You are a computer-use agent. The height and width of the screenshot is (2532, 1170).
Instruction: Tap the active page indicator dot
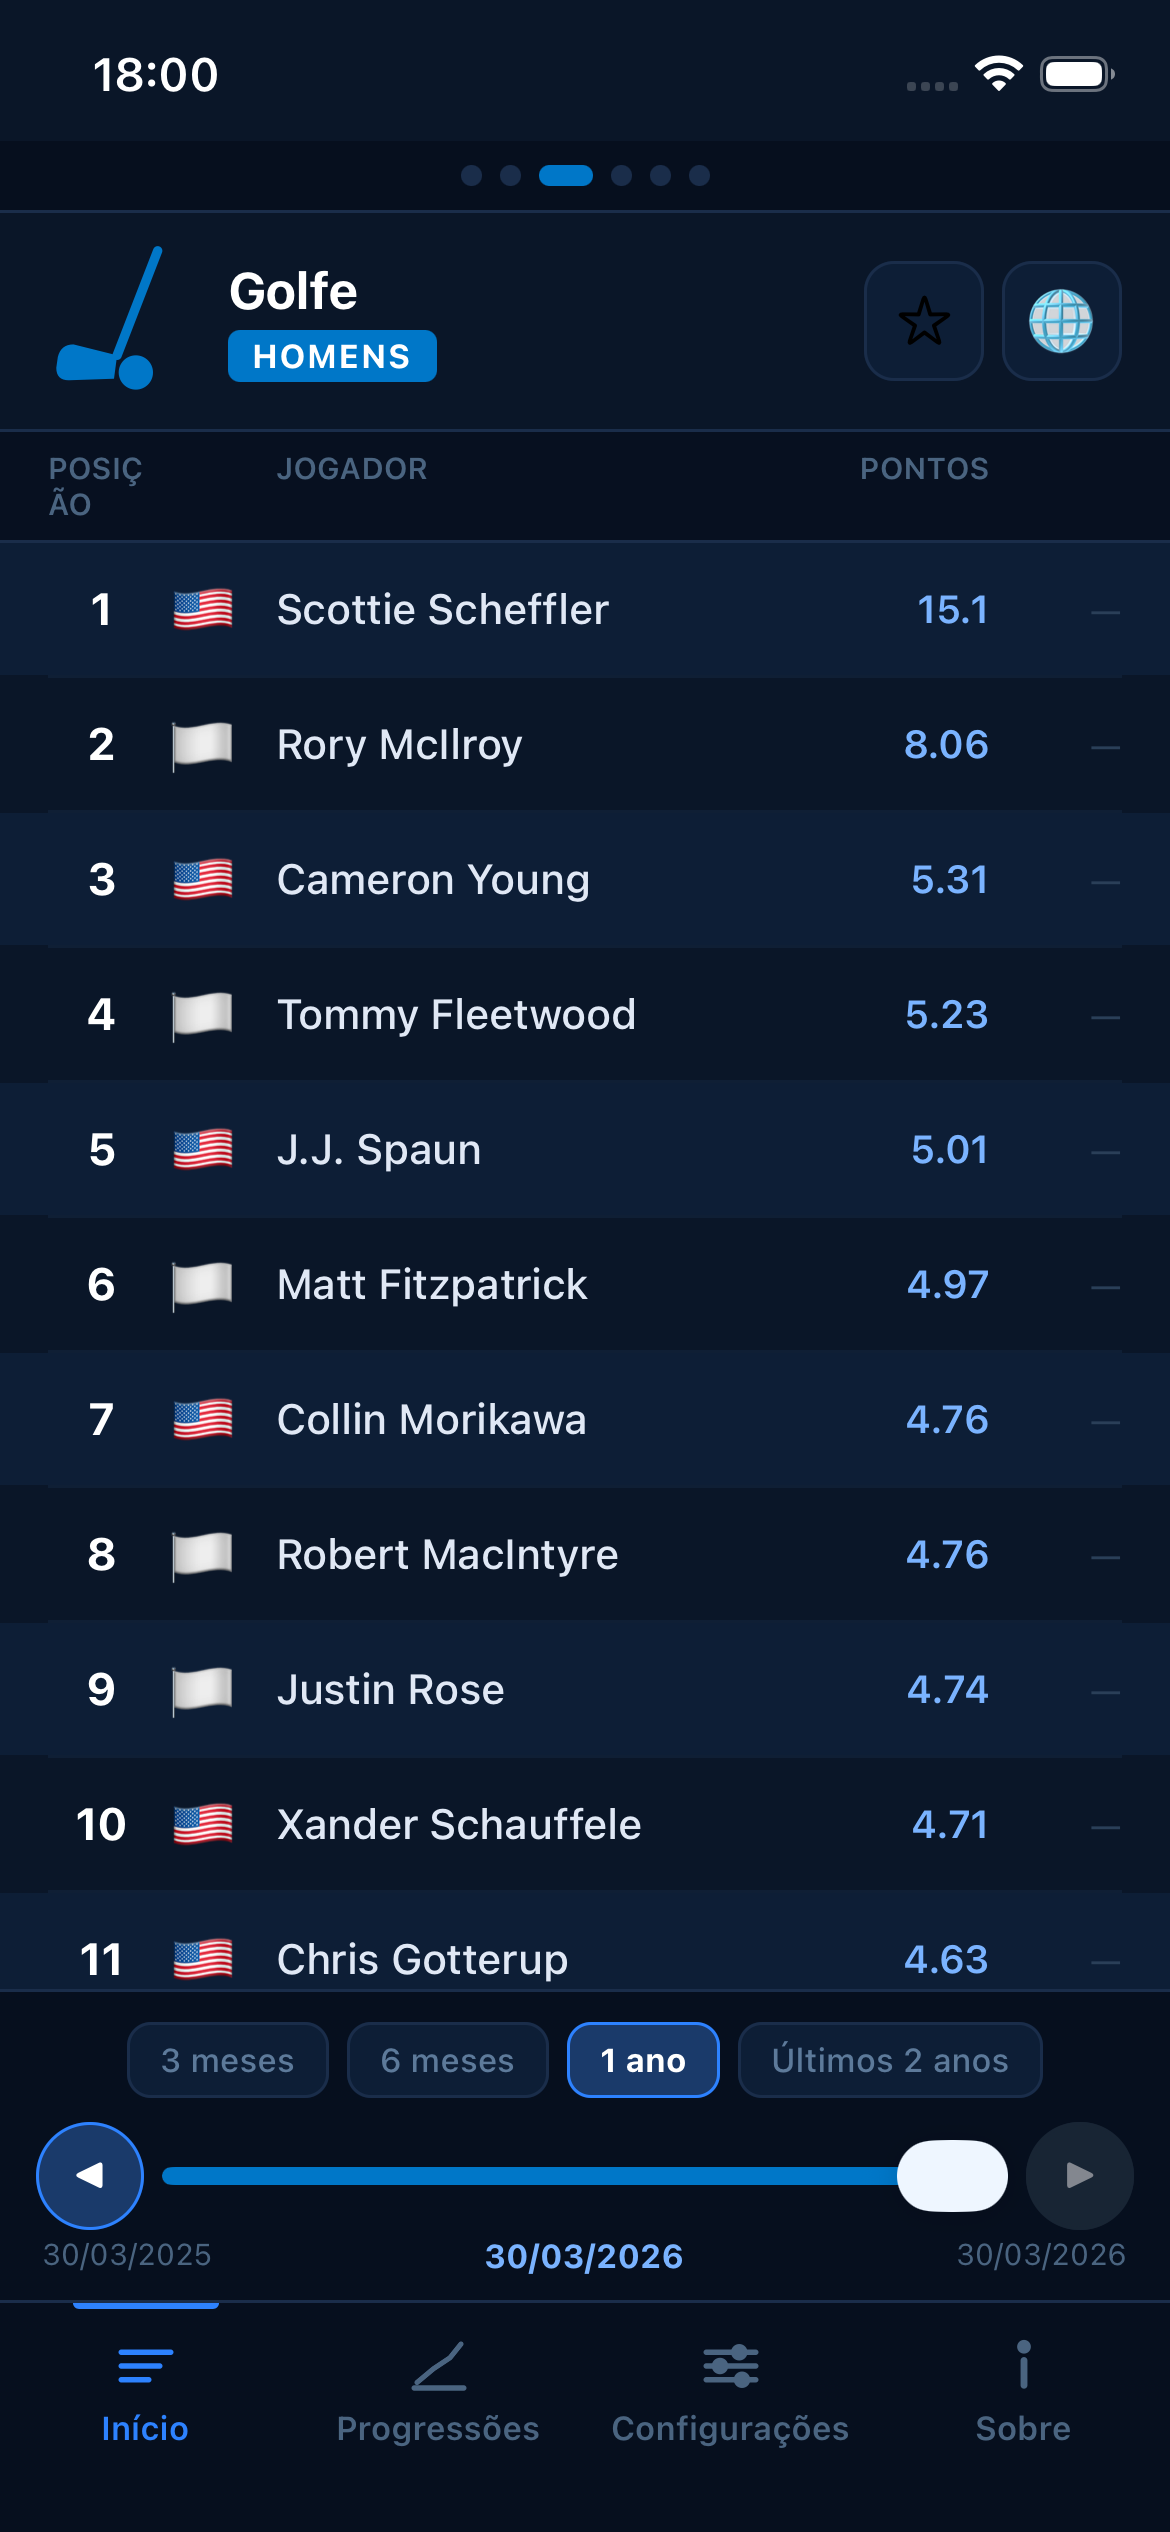point(567,176)
